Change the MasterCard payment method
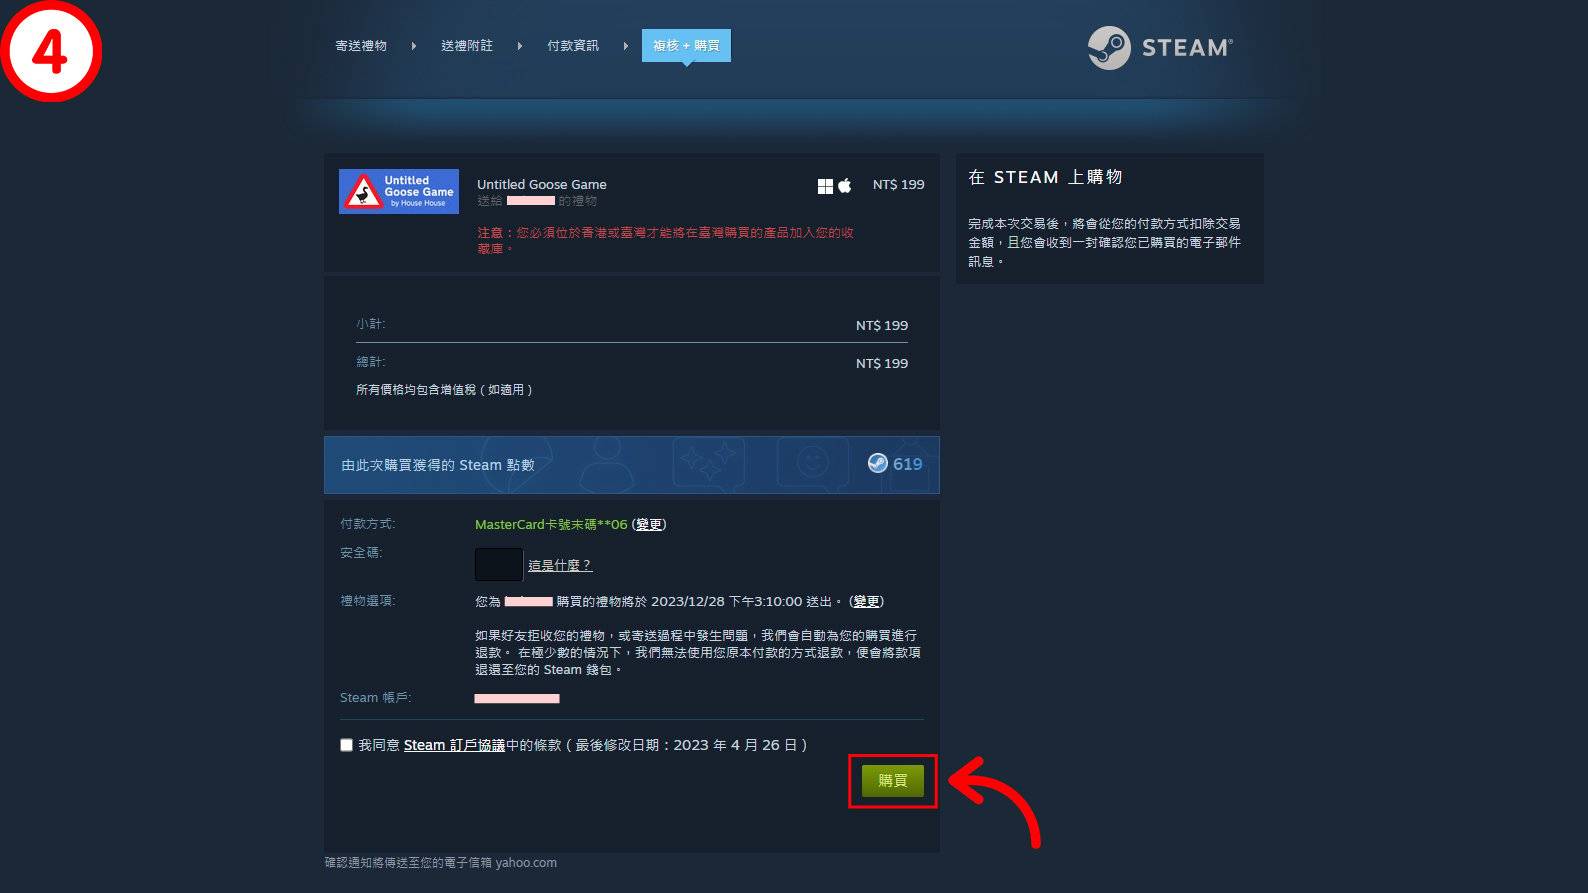The image size is (1588, 893). tap(649, 524)
